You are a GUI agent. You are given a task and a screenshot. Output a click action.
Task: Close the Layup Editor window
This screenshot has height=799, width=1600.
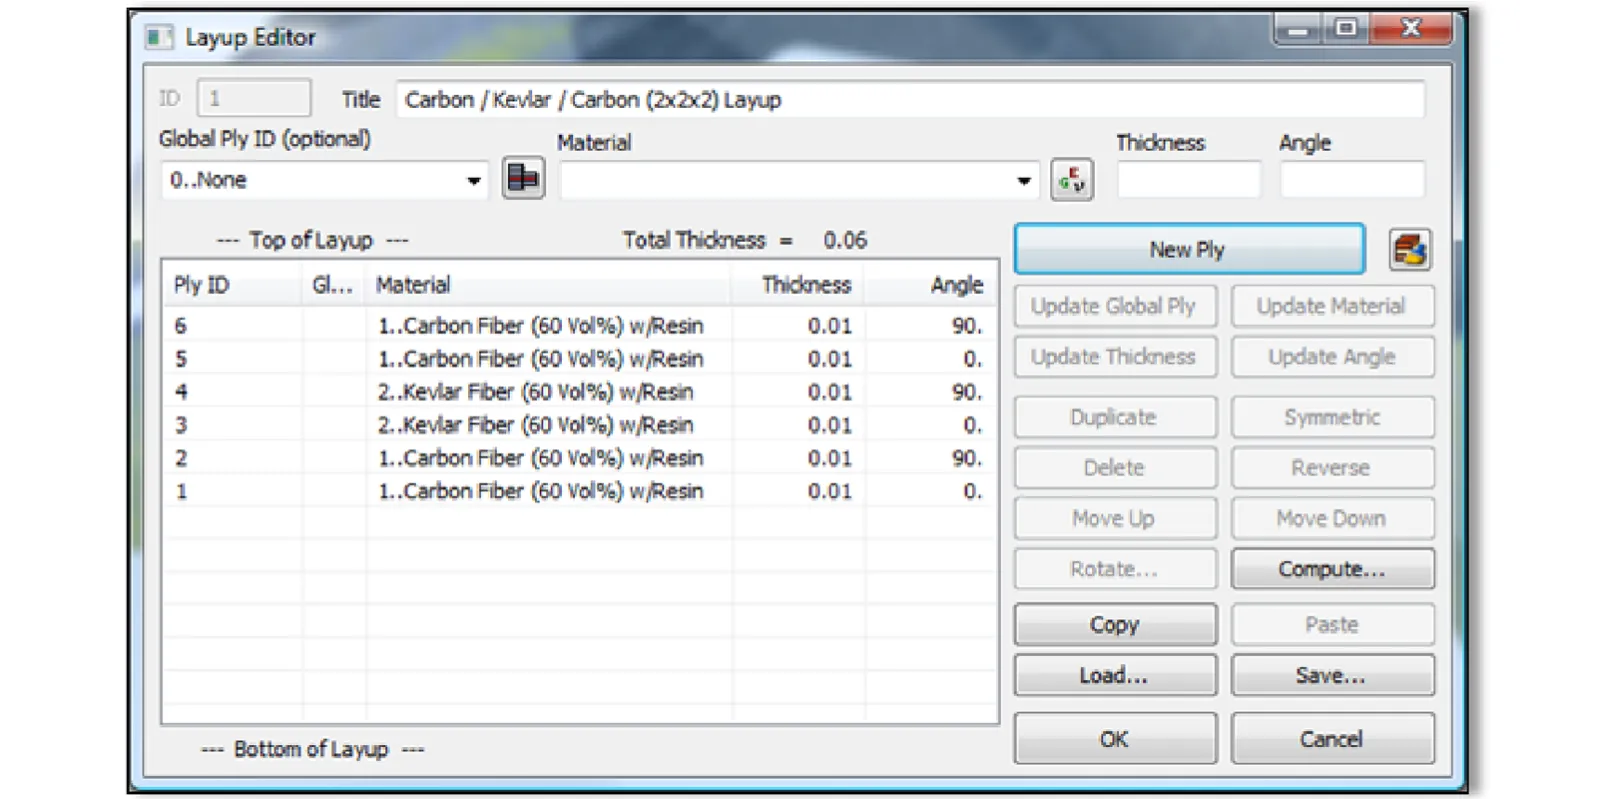click(1411, 29)
